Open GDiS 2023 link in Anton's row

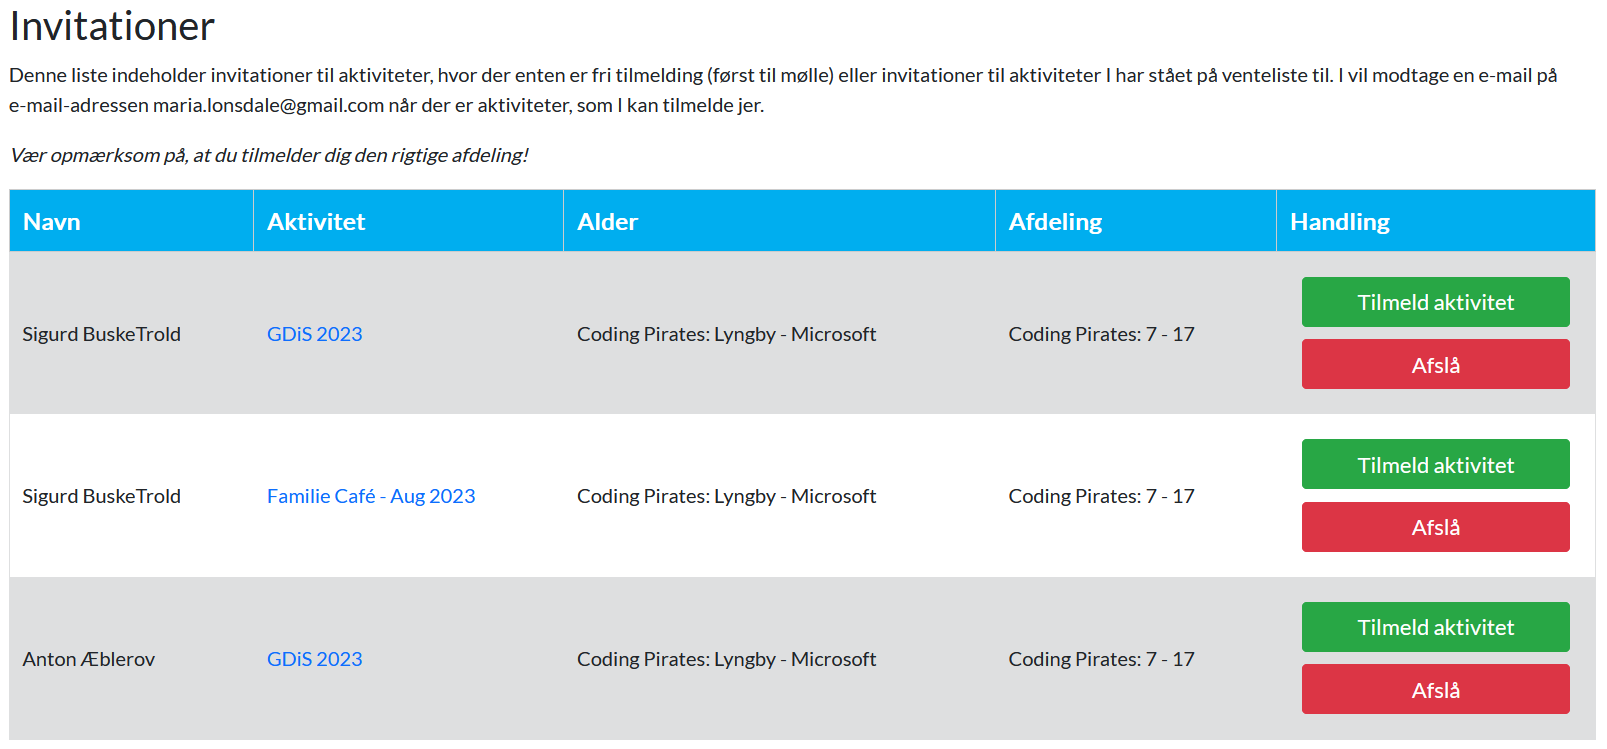point(314,659)
